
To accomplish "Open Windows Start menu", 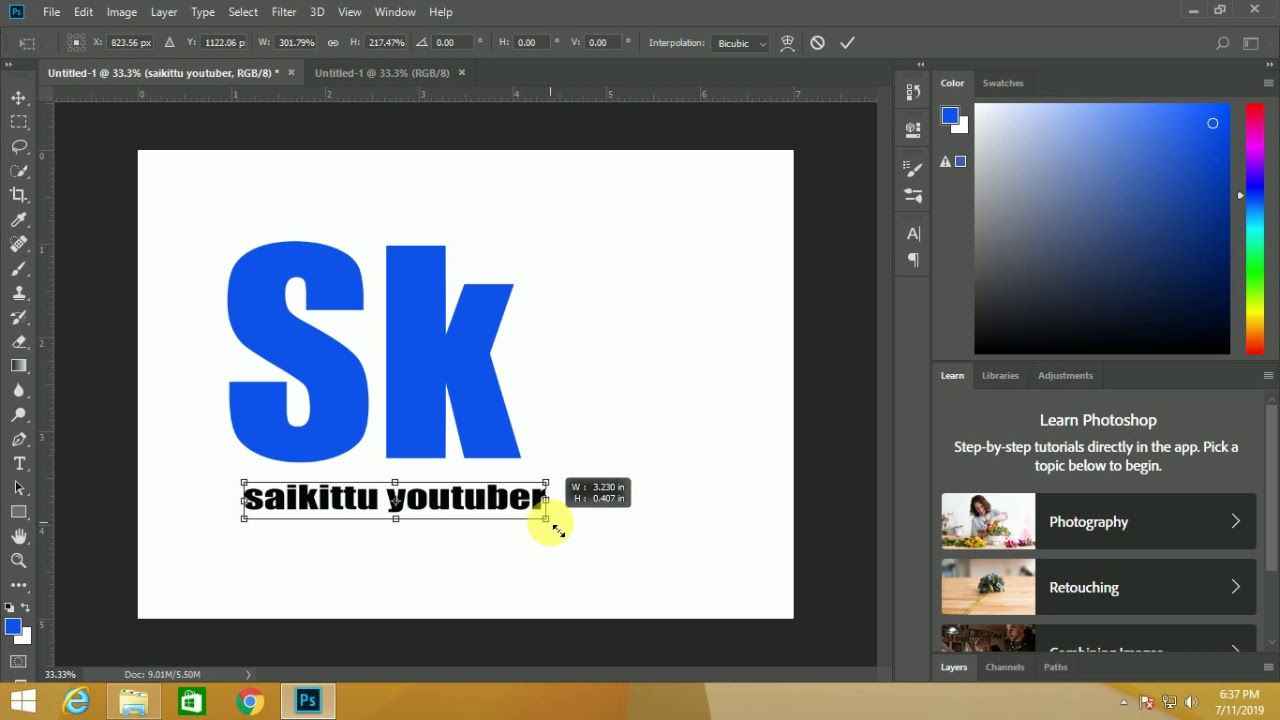I will tap(22, 702).
